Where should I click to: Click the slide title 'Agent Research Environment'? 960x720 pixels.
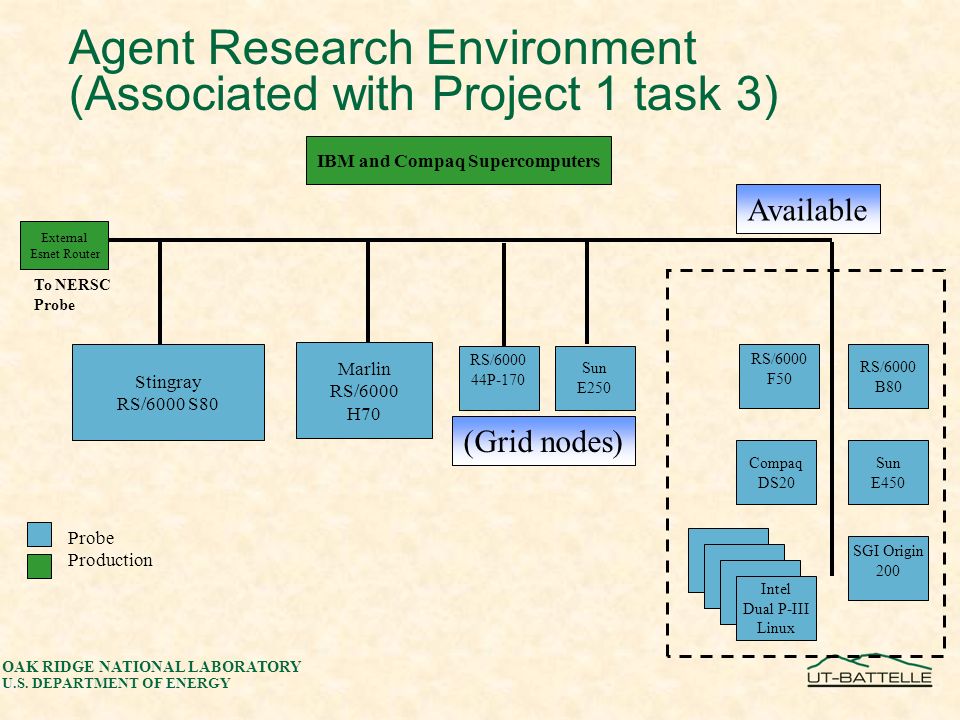[x=383, y=47]
